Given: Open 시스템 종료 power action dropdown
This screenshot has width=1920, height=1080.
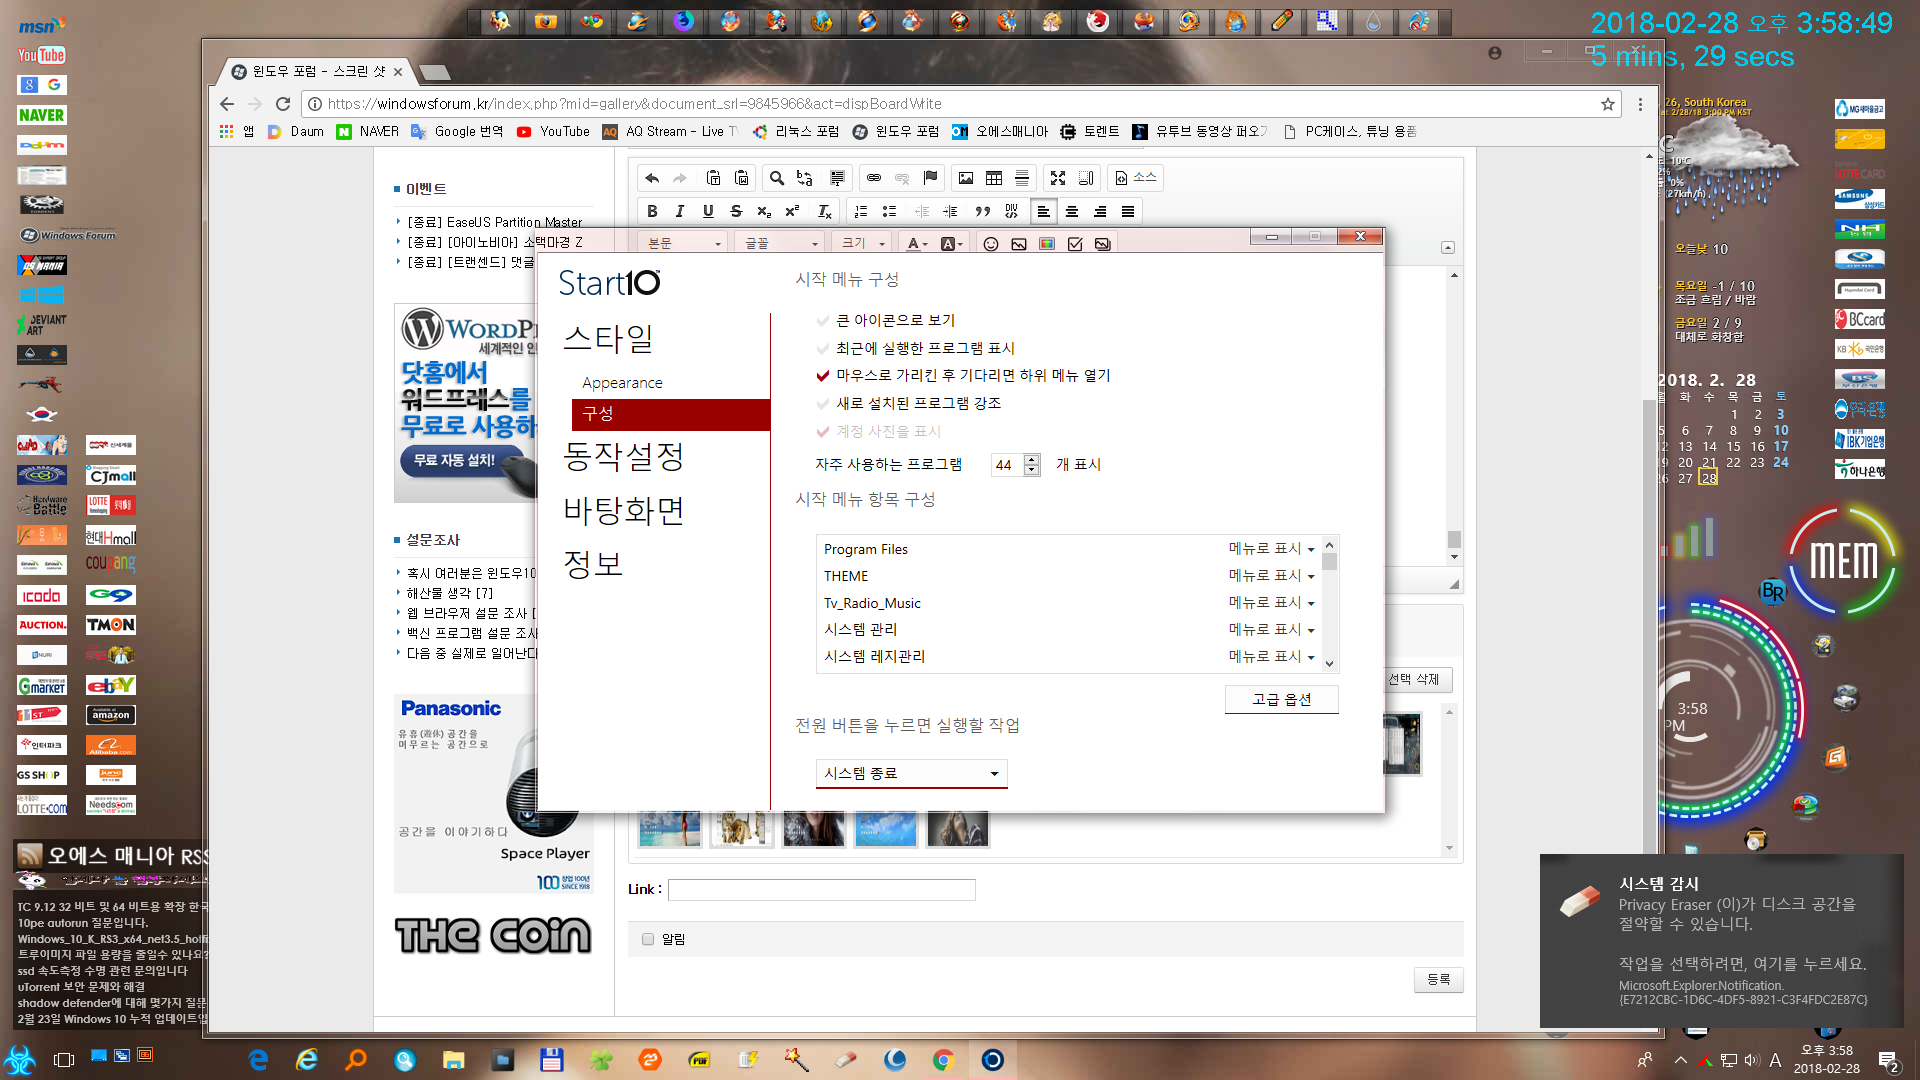Looking at the screenshot, I should (911, 774).
